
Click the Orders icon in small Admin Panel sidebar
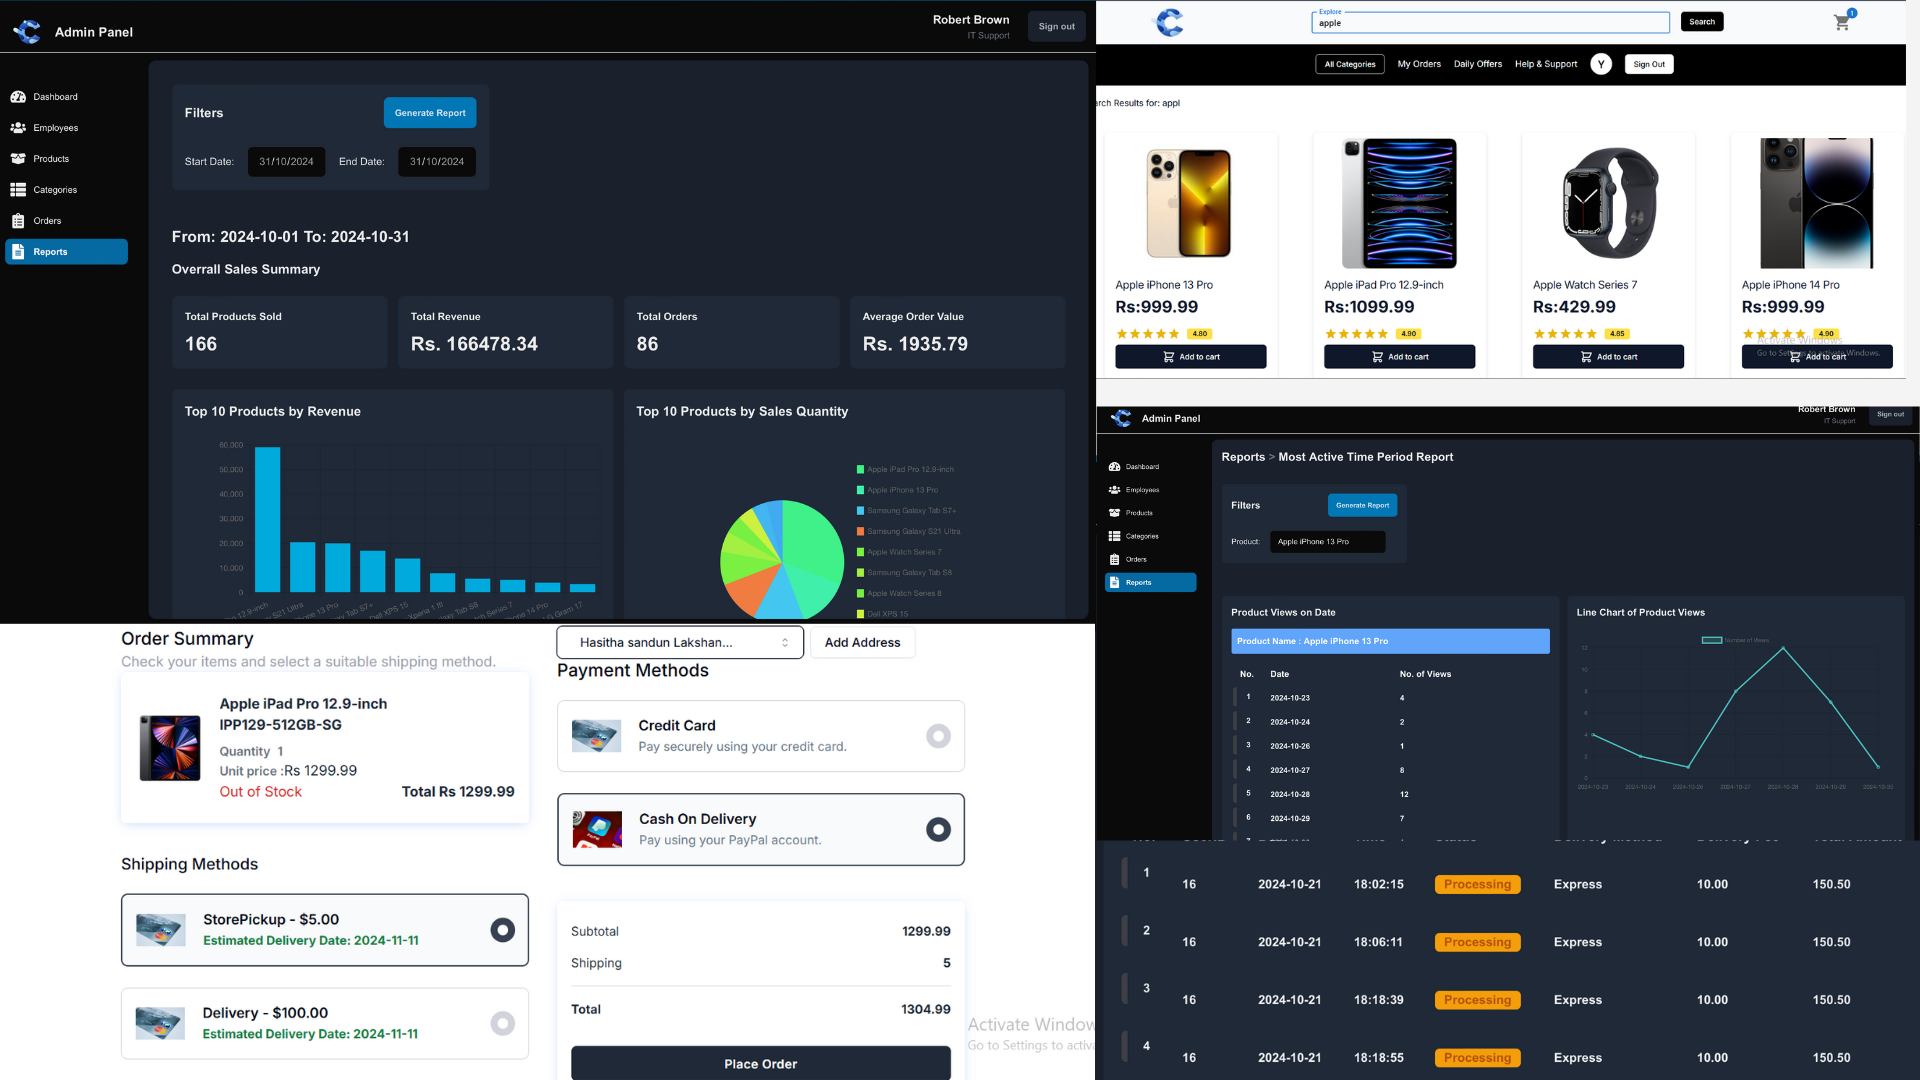pos(1114,560)
